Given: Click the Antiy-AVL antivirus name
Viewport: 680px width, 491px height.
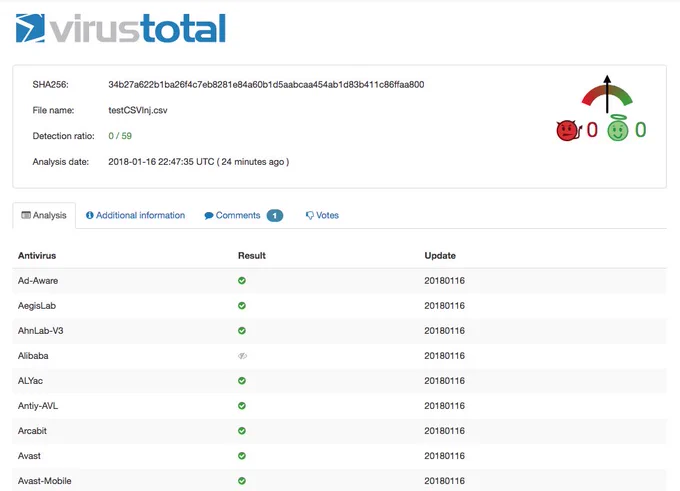Looking at the screenshot, I should 38,406.
